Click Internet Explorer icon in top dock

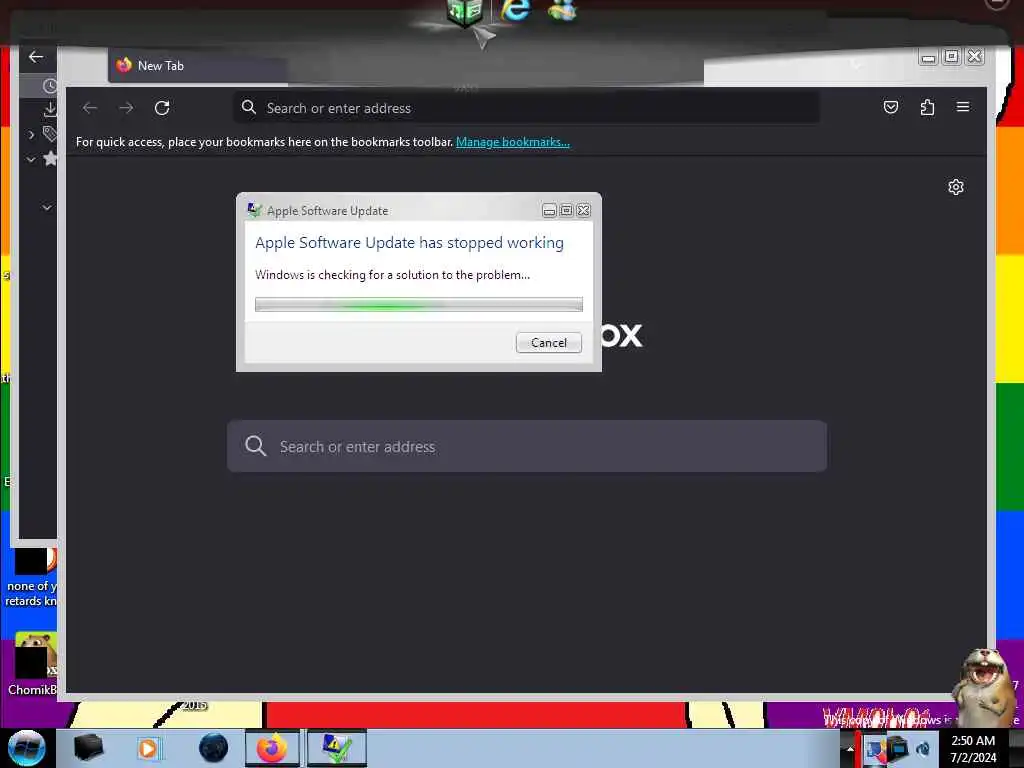[x=515, y=12]
